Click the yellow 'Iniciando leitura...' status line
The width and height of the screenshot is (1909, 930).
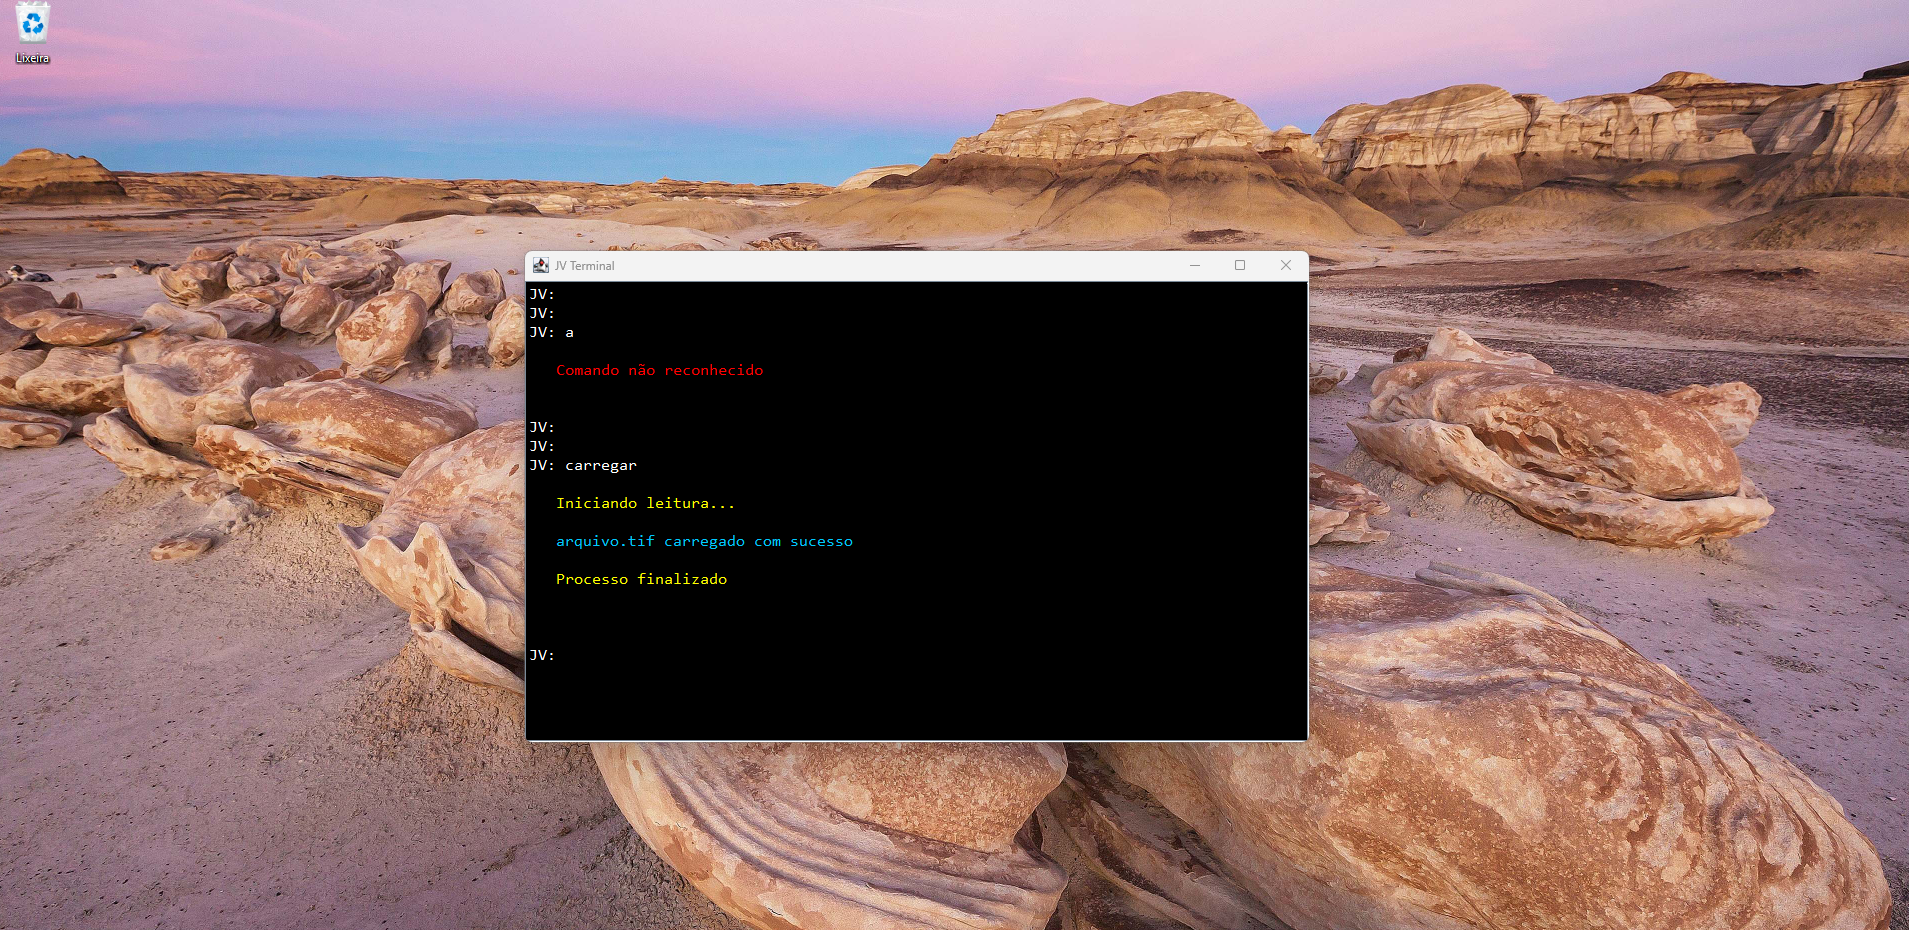645,503
